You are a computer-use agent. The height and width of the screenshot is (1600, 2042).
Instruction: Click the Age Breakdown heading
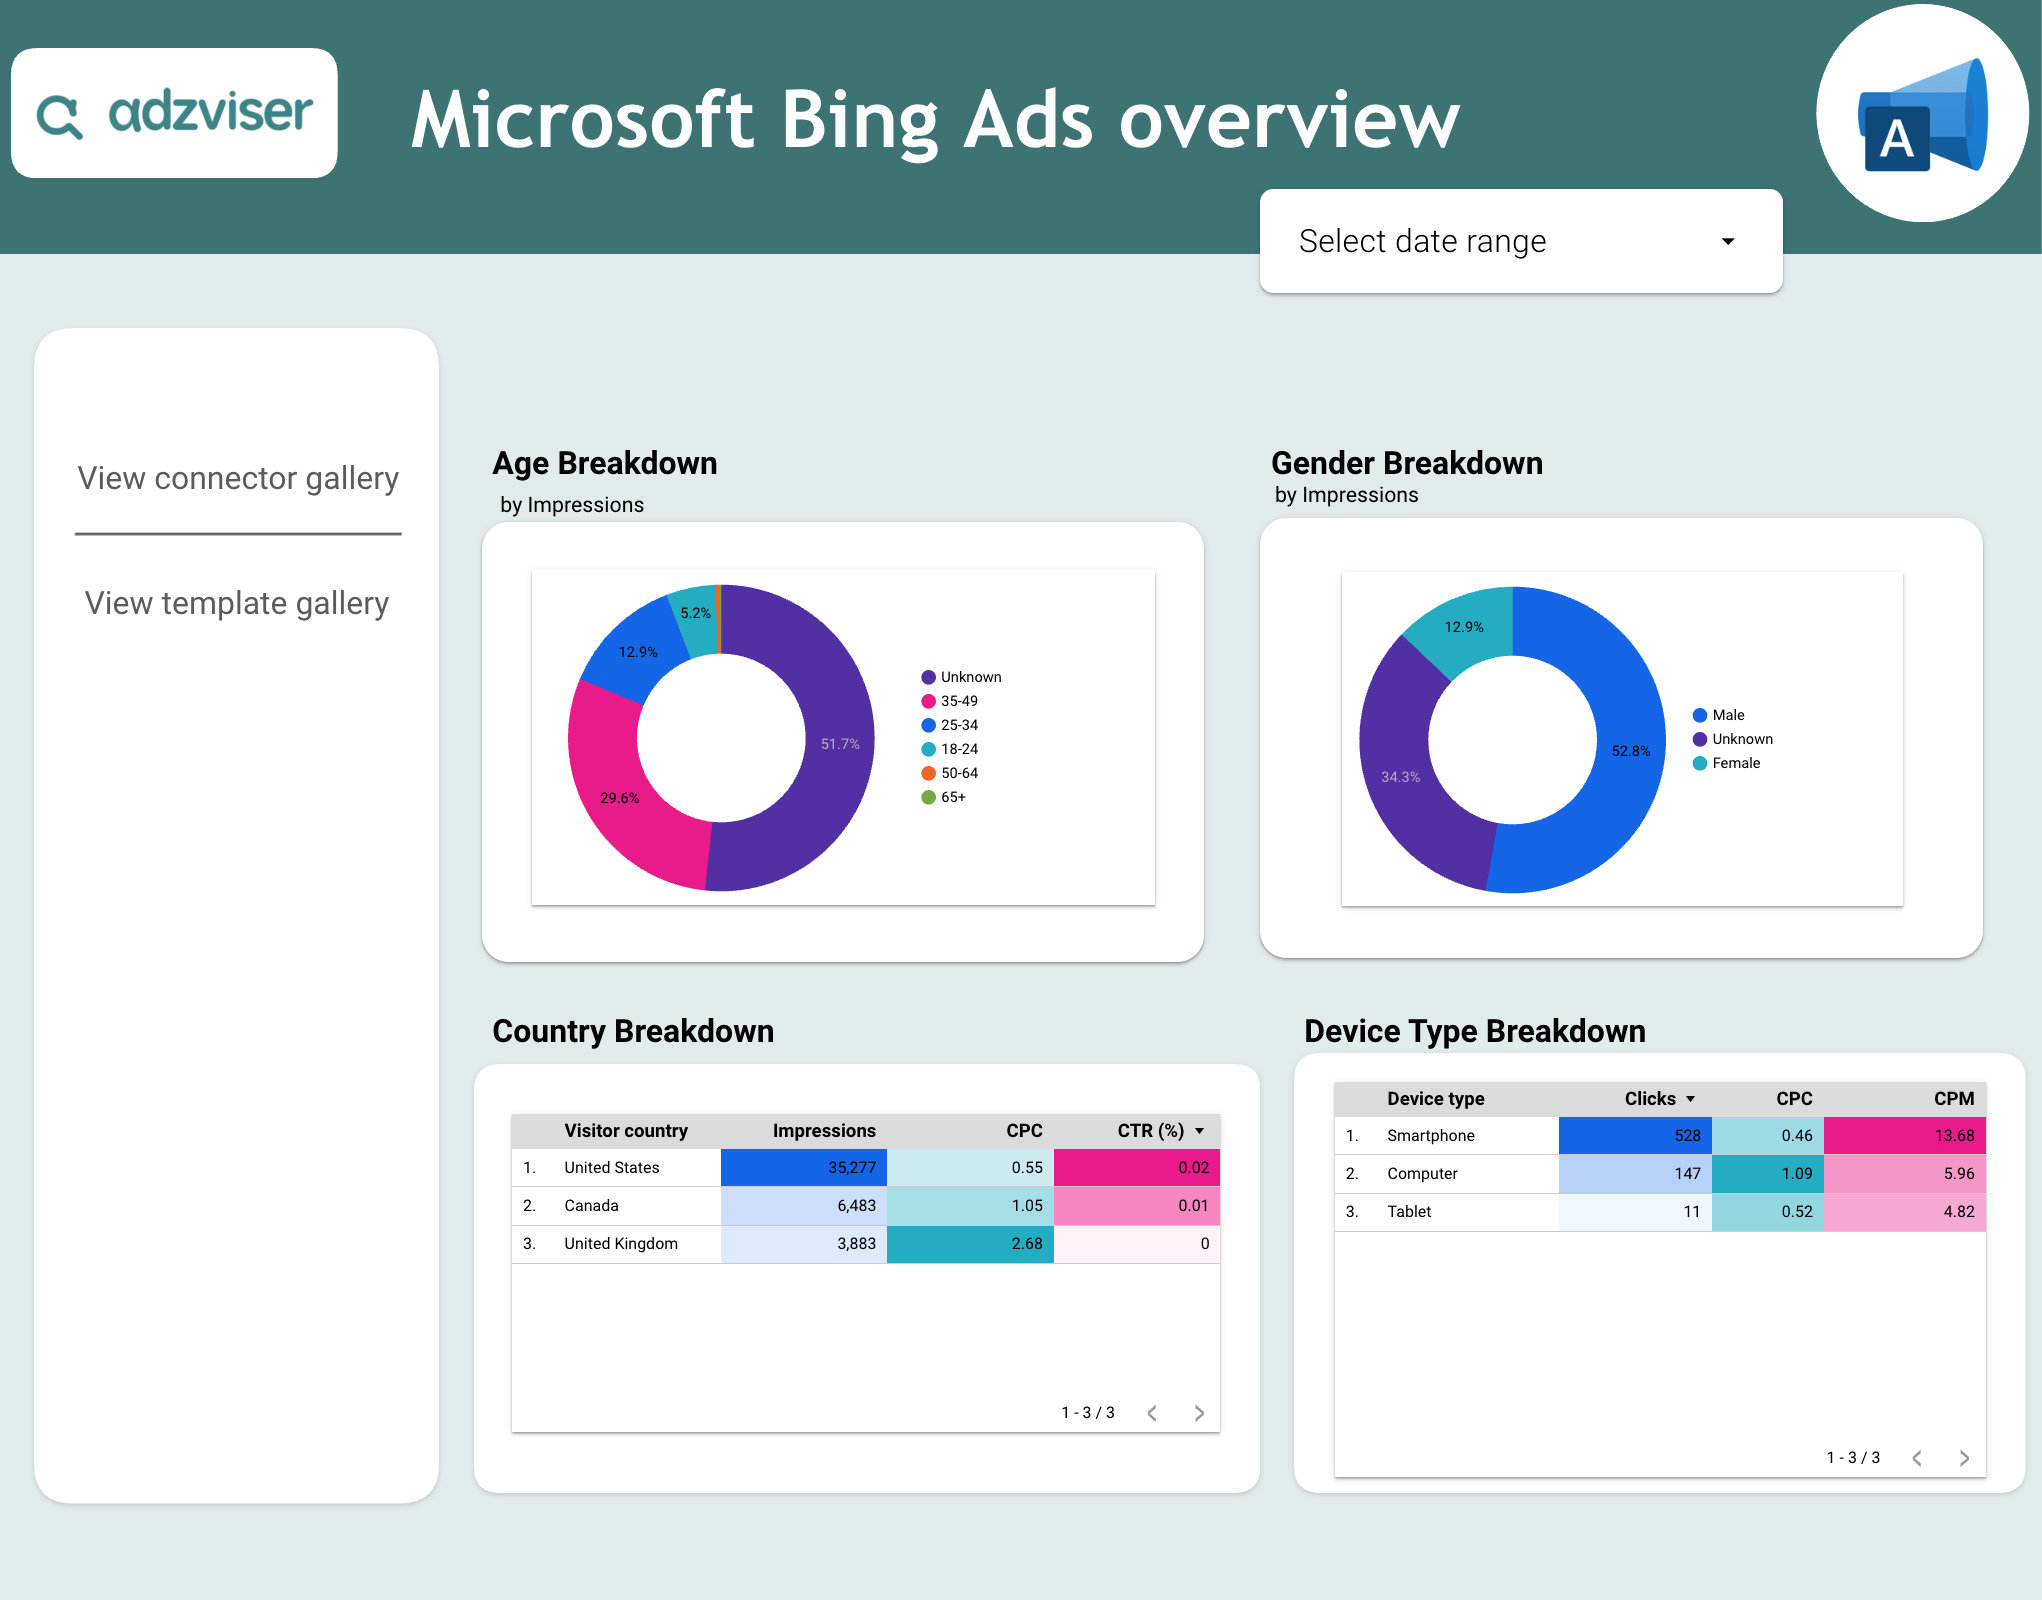coord(605,463)
